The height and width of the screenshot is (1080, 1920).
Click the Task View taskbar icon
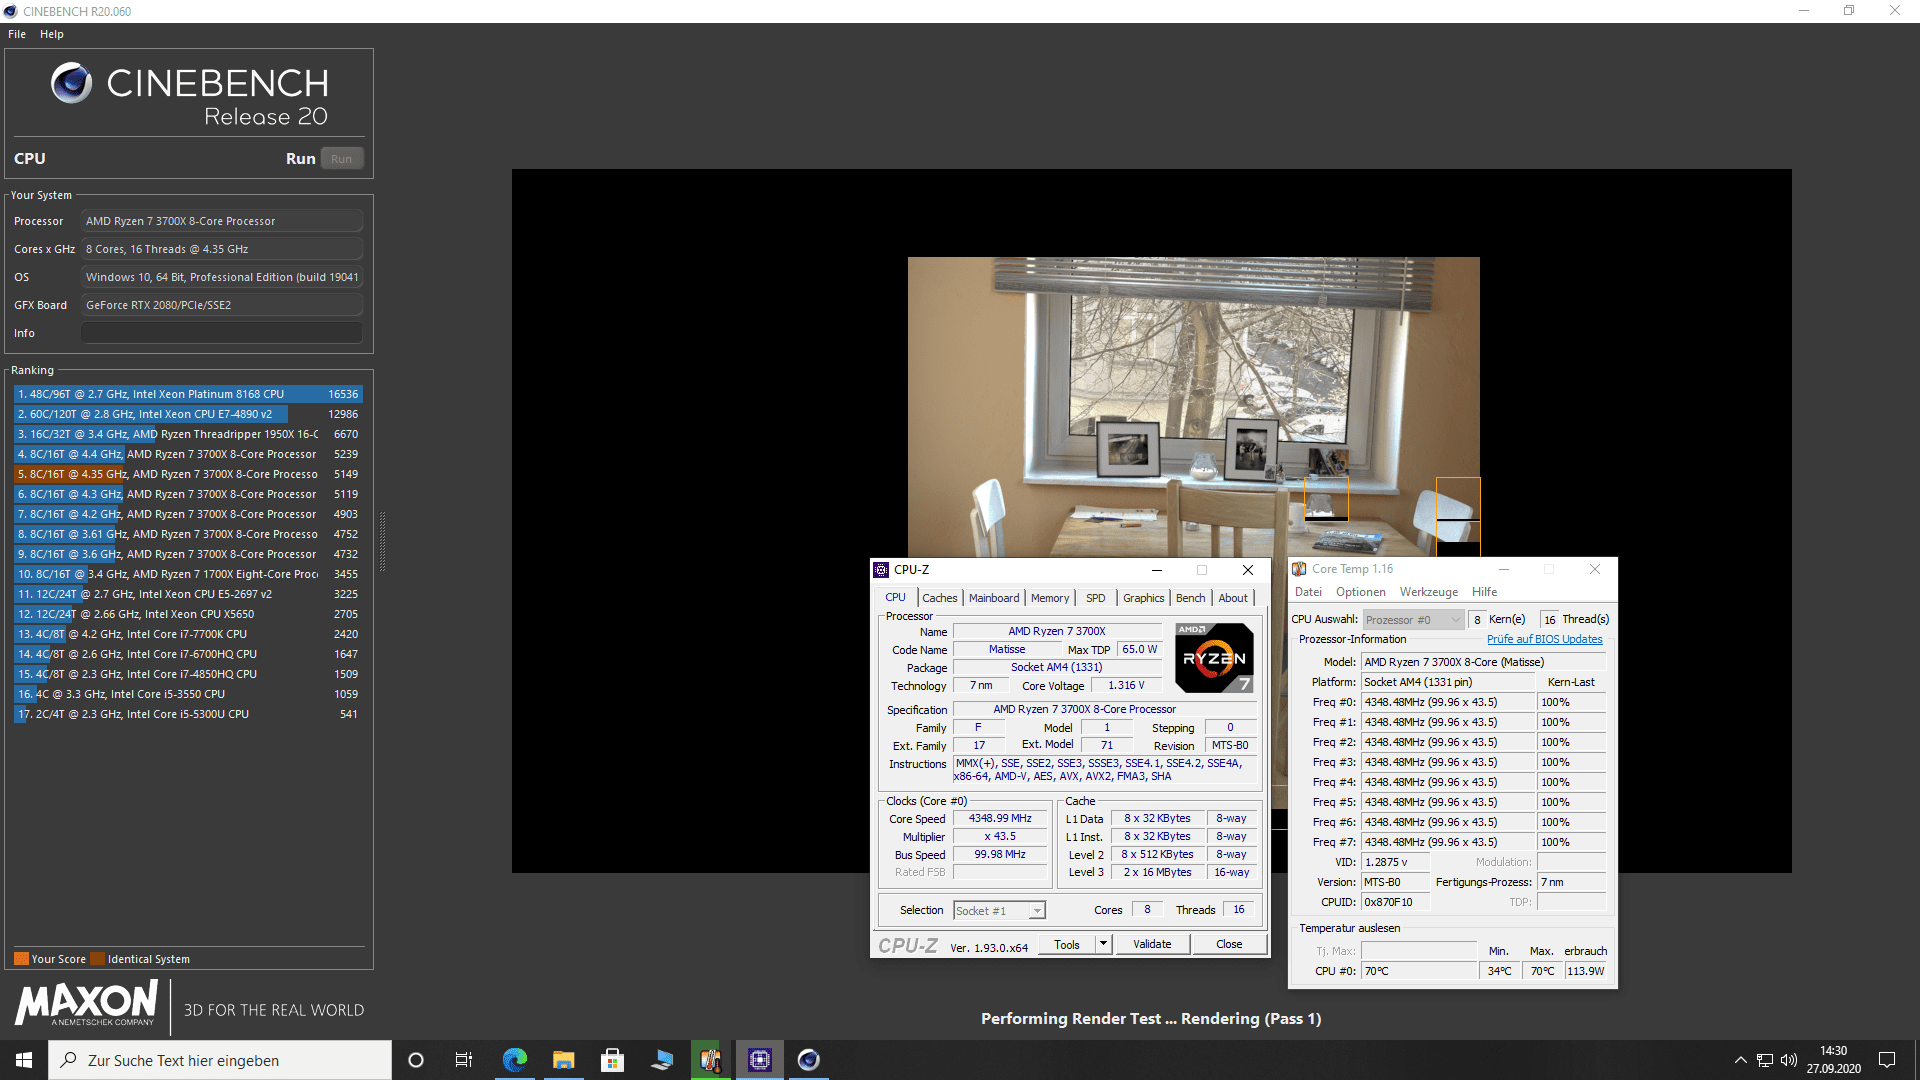(464, 1060)
